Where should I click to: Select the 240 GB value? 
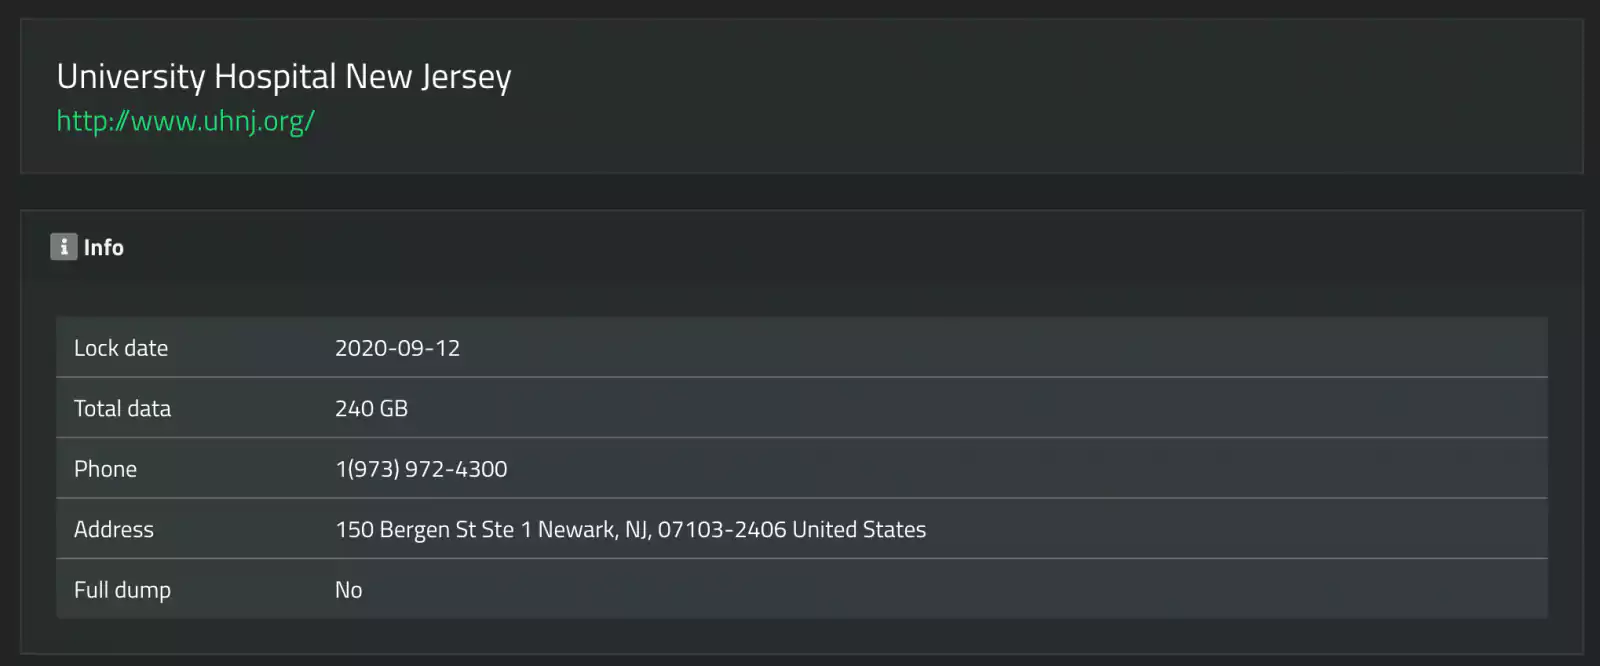(x=371, y=408)
